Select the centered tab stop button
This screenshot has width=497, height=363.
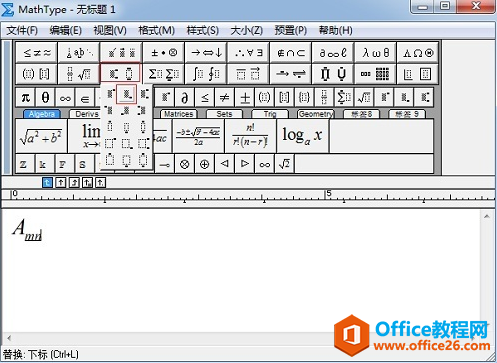click(61, 182)
